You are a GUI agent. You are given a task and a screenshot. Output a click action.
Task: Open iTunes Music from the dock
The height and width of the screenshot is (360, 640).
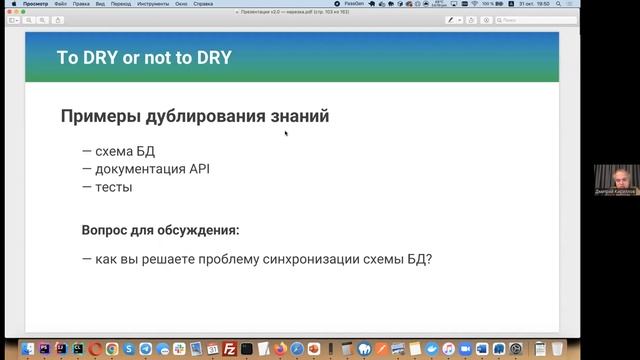448,349
